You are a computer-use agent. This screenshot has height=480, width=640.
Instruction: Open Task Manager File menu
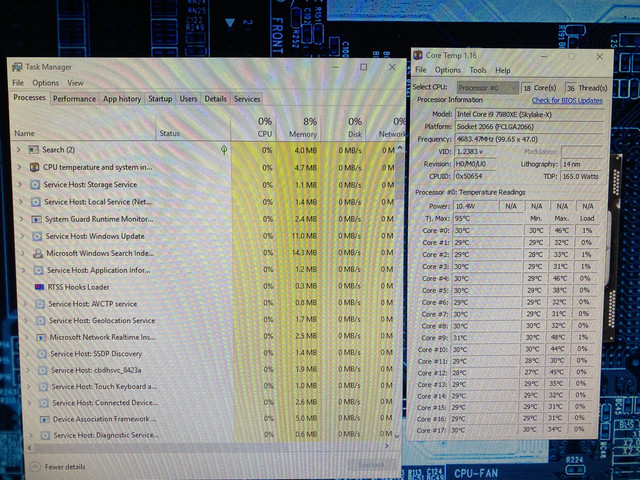18,83
